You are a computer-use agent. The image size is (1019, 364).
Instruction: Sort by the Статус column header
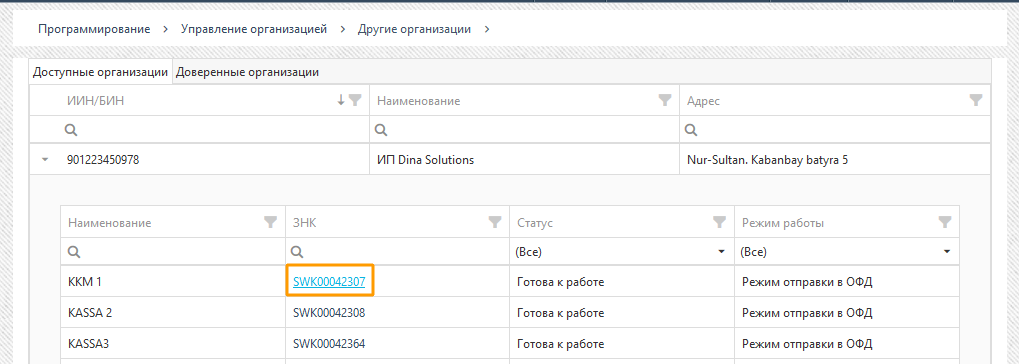[535, 223]
